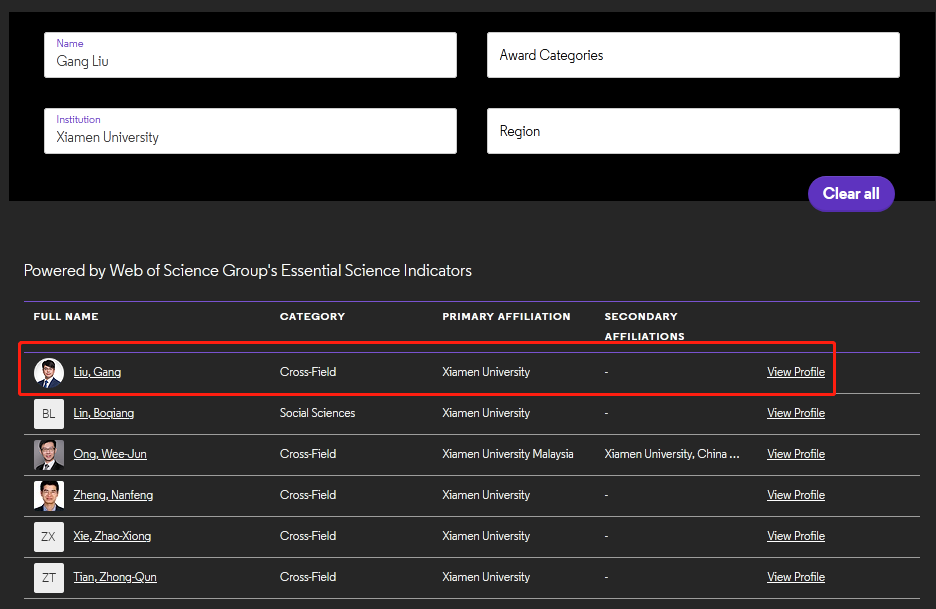Click Gang Liu's profile photo
The height and width of the screenshot is (609, 936).
[49, 373]
